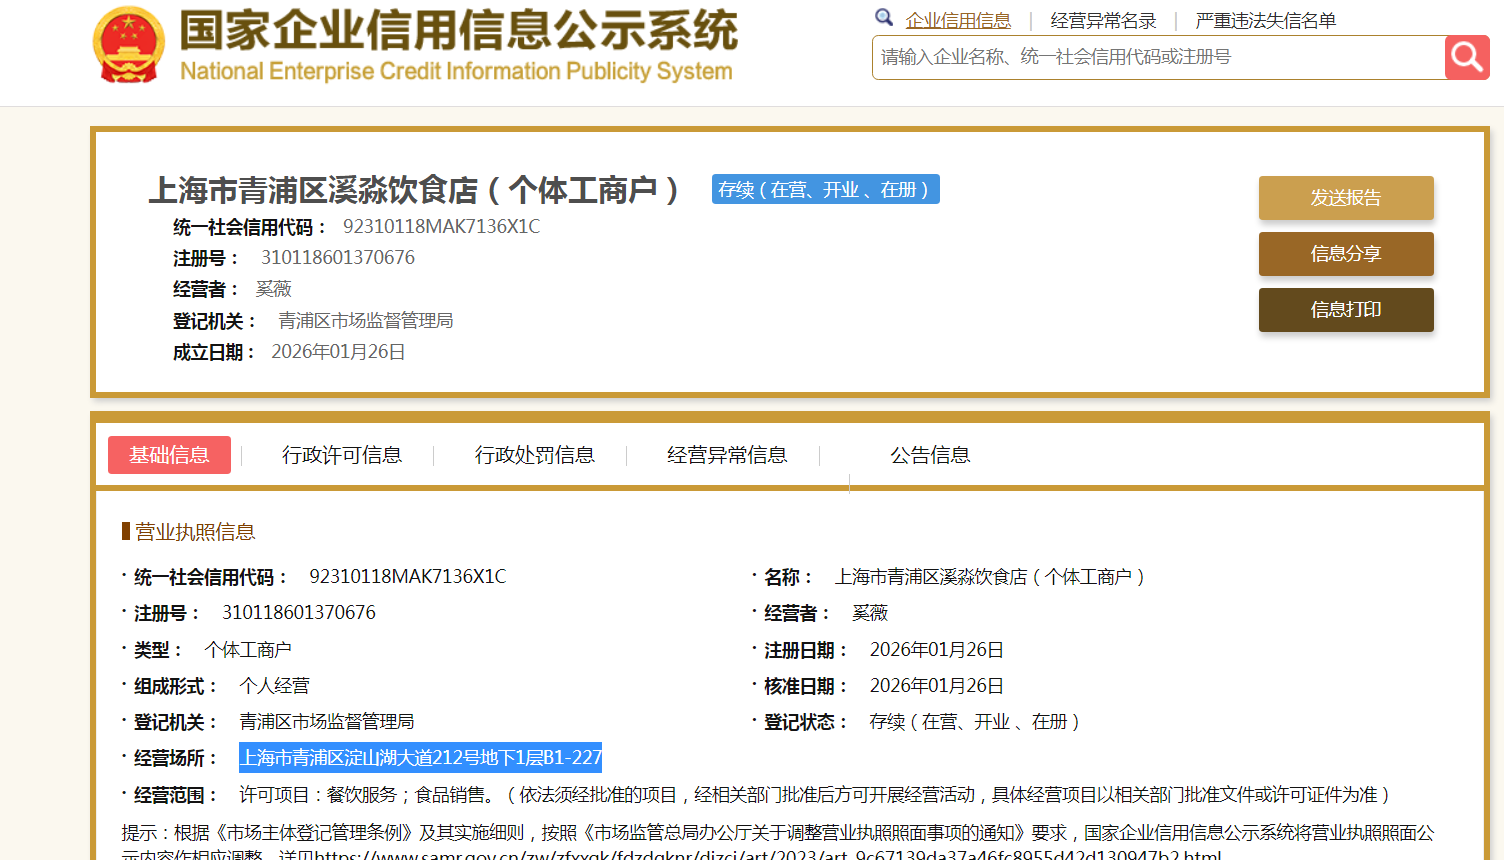This screenshot has width=1504, height=860.
Task: Click license section credit code value
Action: coord(408,577)
